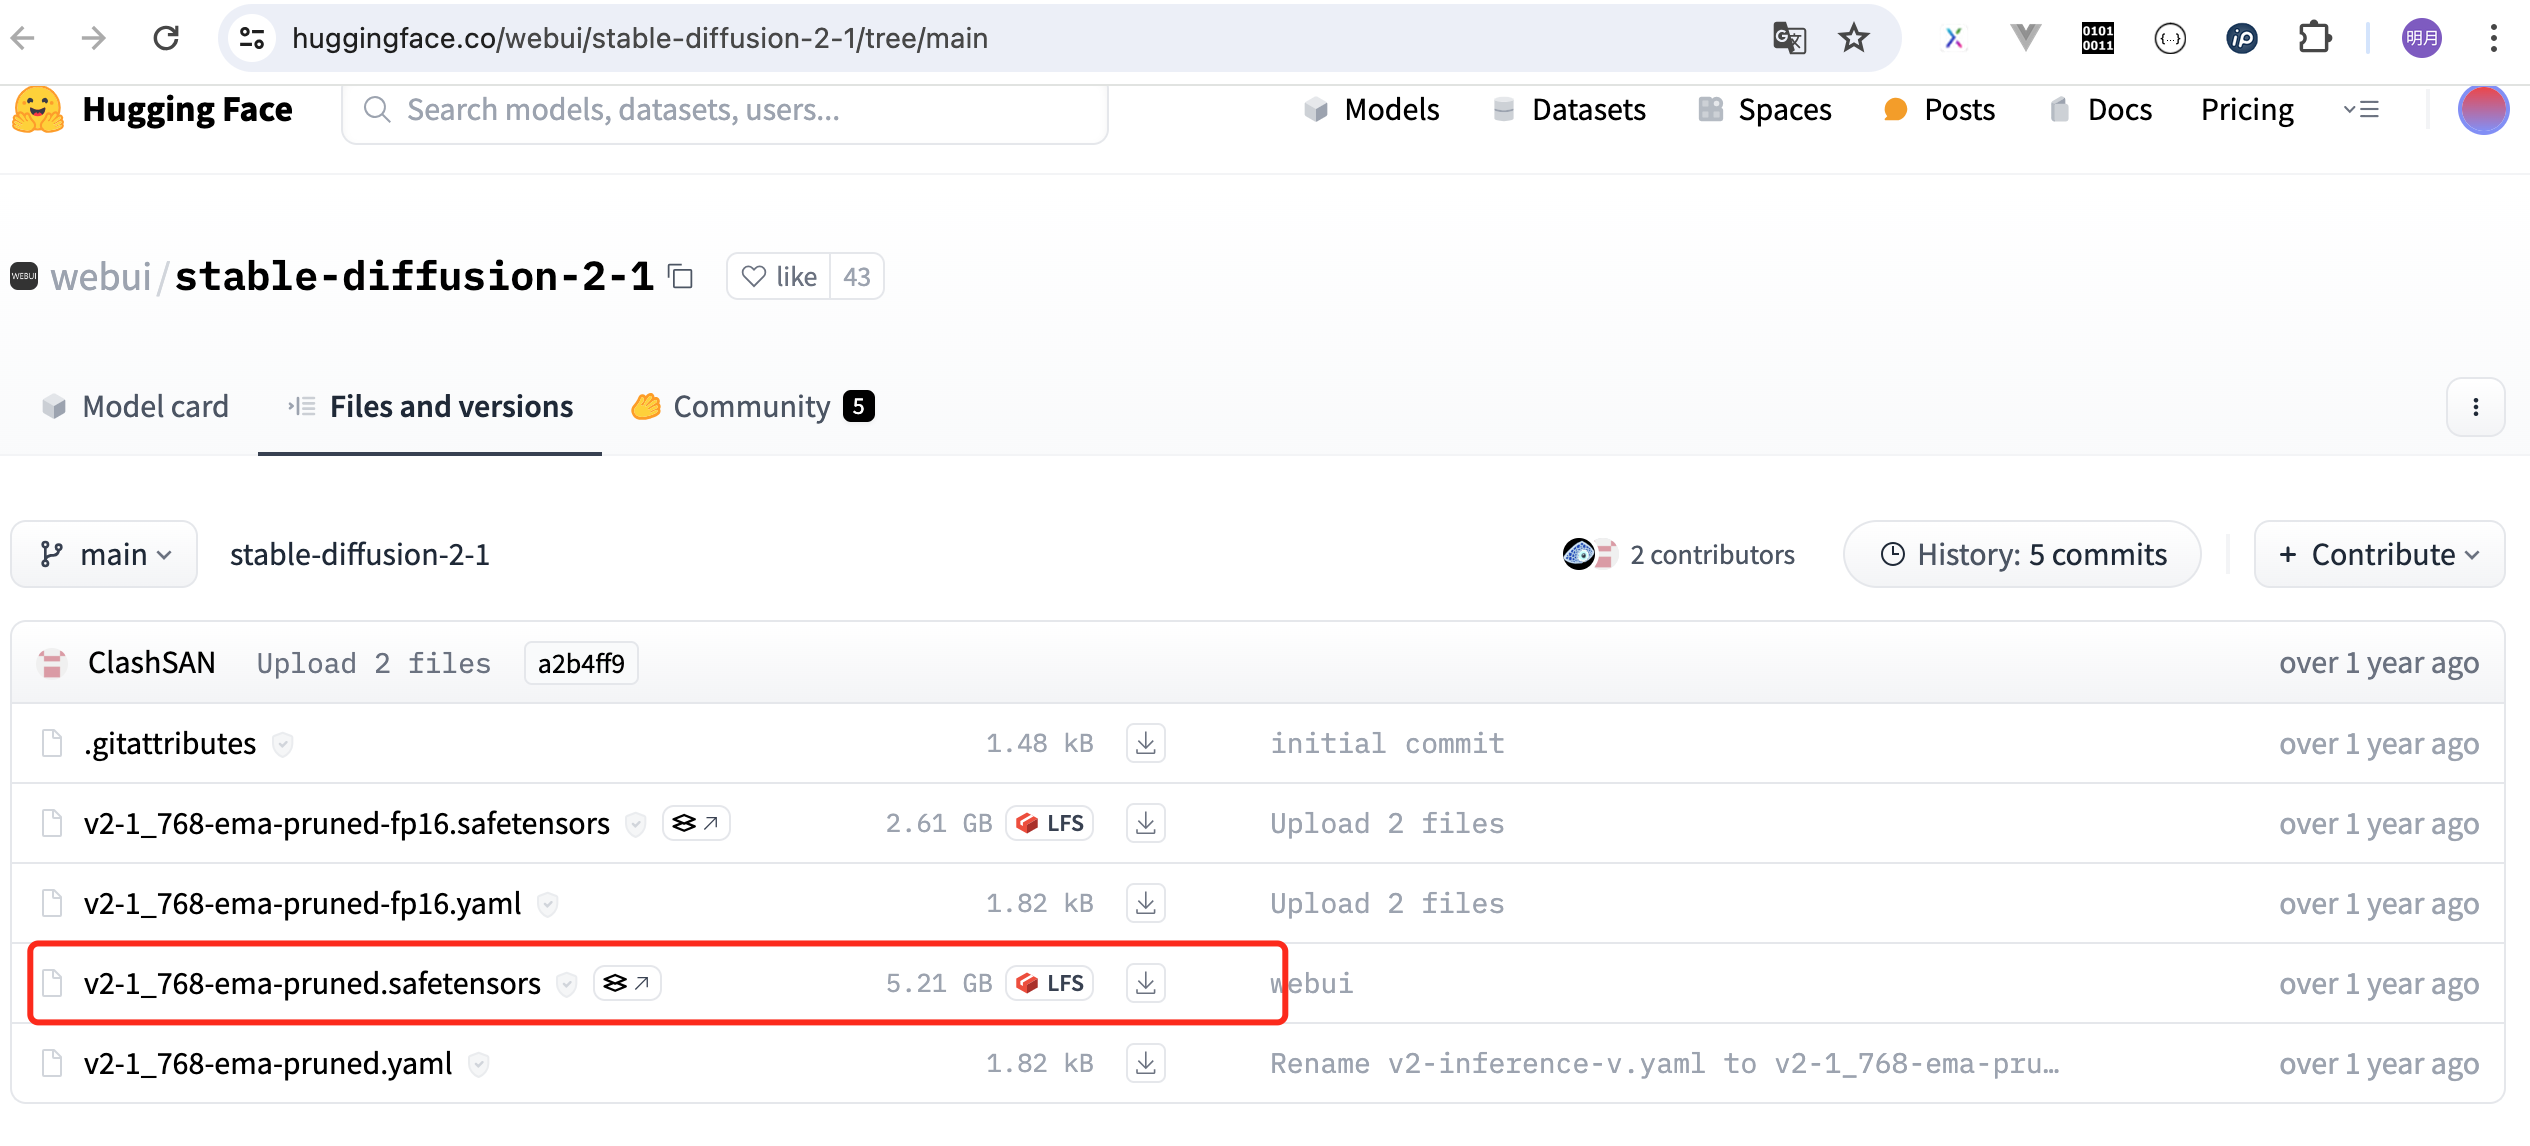Open the circular braces extension icon
This screenshot has width=2530, height=1146.
2170,38
